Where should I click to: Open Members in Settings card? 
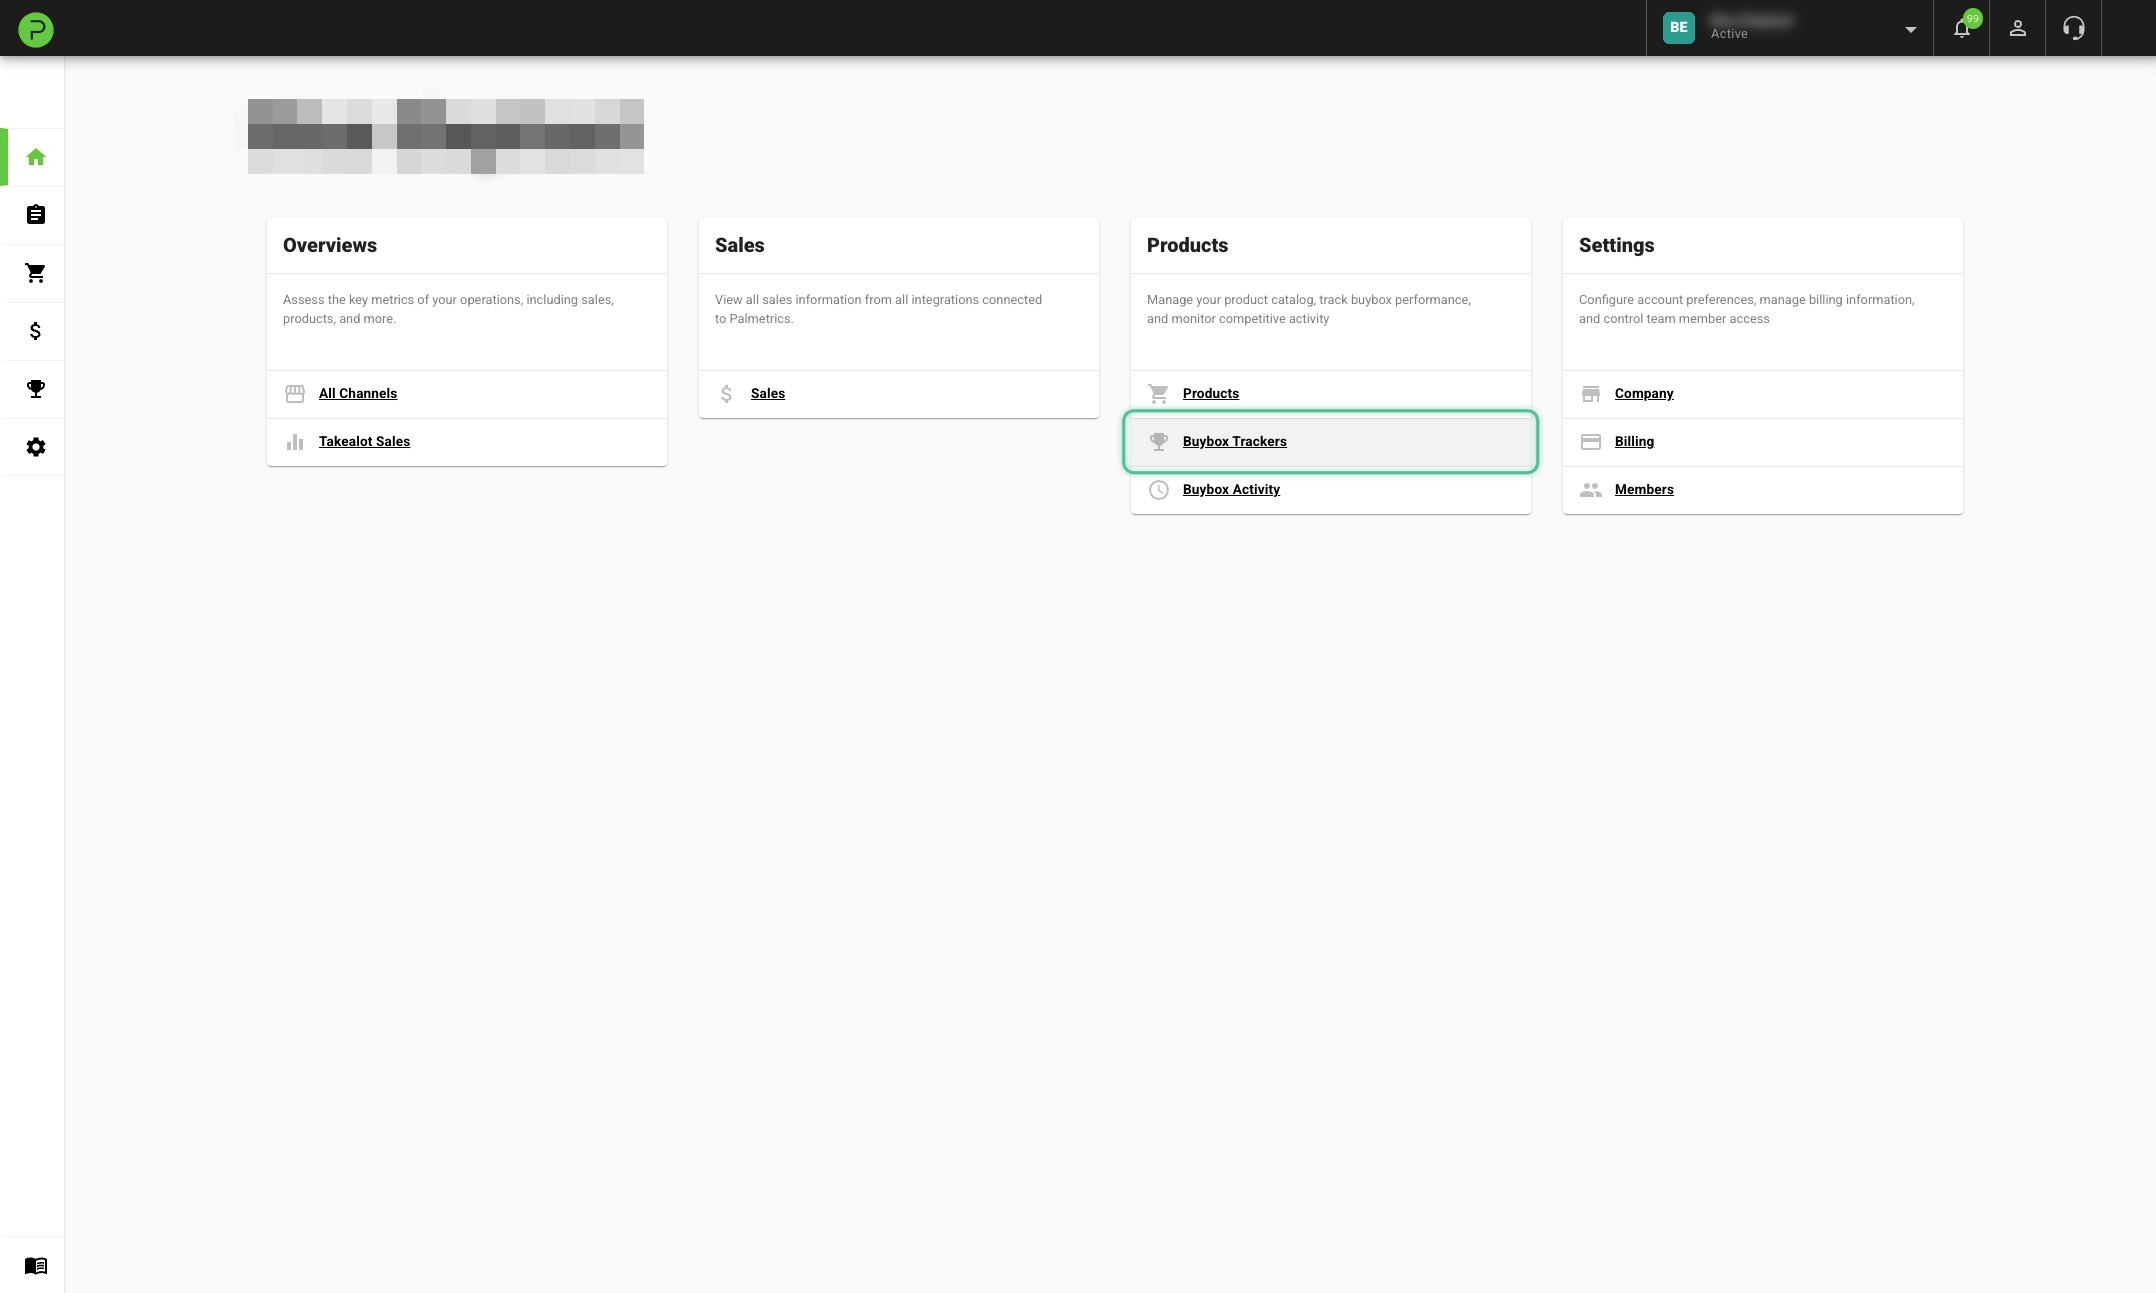tap(1643, 489)
